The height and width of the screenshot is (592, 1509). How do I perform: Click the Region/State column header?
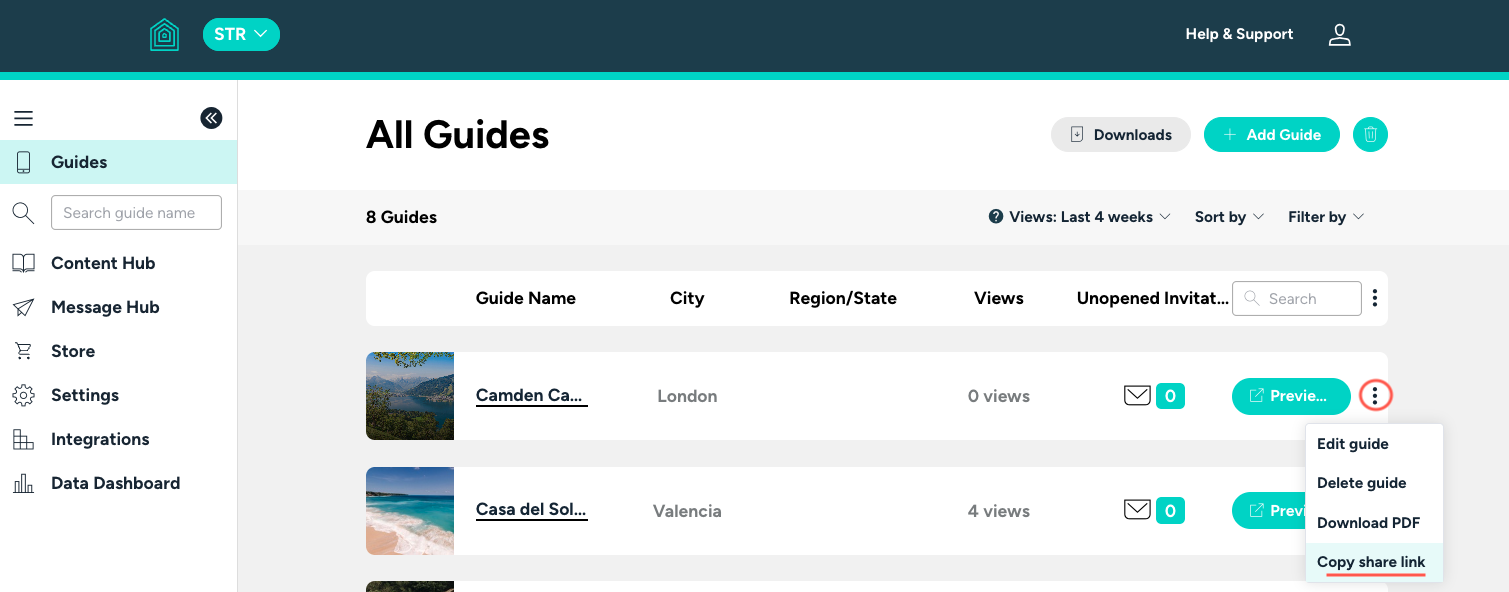click(x=843, y=298)
